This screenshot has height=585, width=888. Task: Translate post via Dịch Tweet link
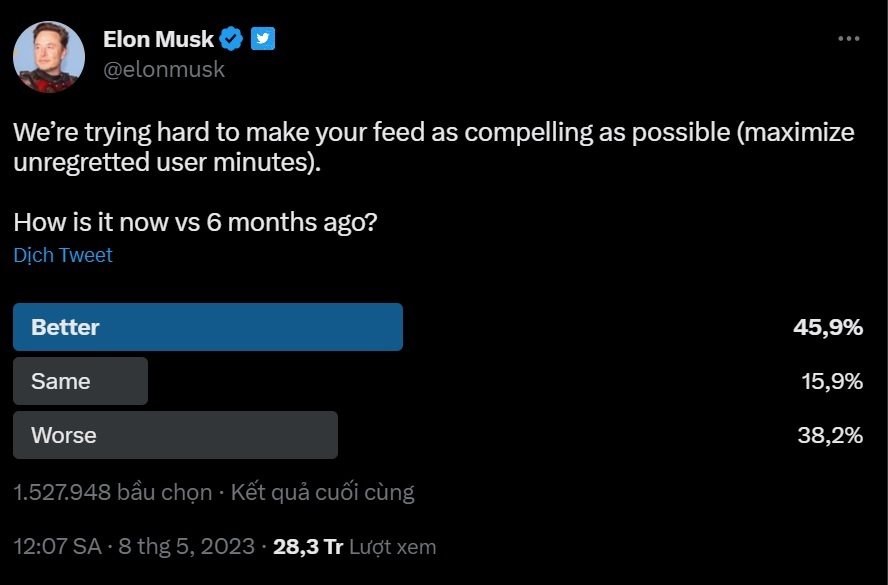point(63,255)
